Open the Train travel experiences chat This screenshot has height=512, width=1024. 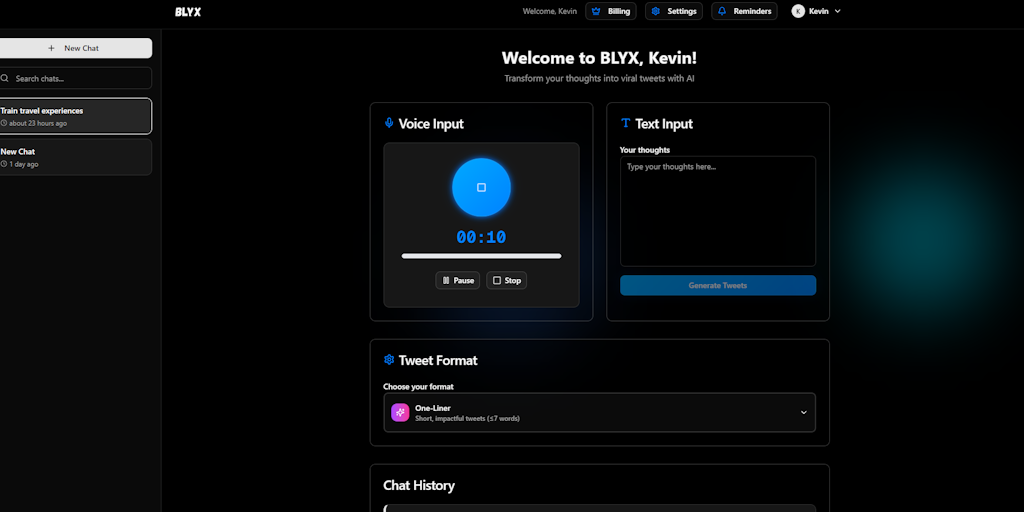pyautogui.click(x=76, y=116)
